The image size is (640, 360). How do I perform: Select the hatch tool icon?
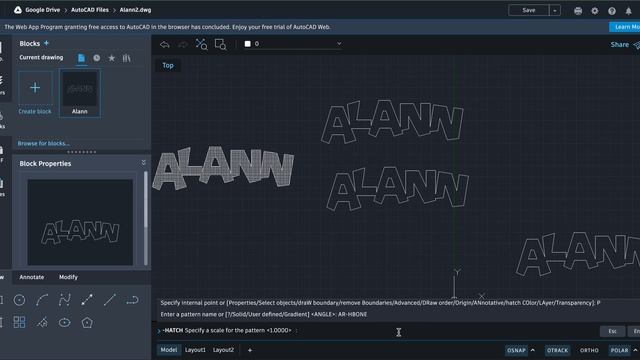coord(42,322)
